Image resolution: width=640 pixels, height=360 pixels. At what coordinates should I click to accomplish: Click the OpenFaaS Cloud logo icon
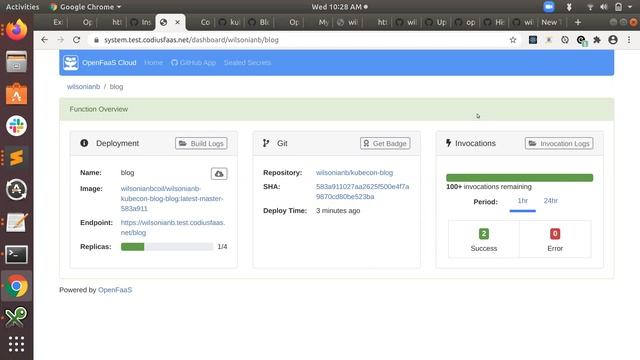coord(71,63)
